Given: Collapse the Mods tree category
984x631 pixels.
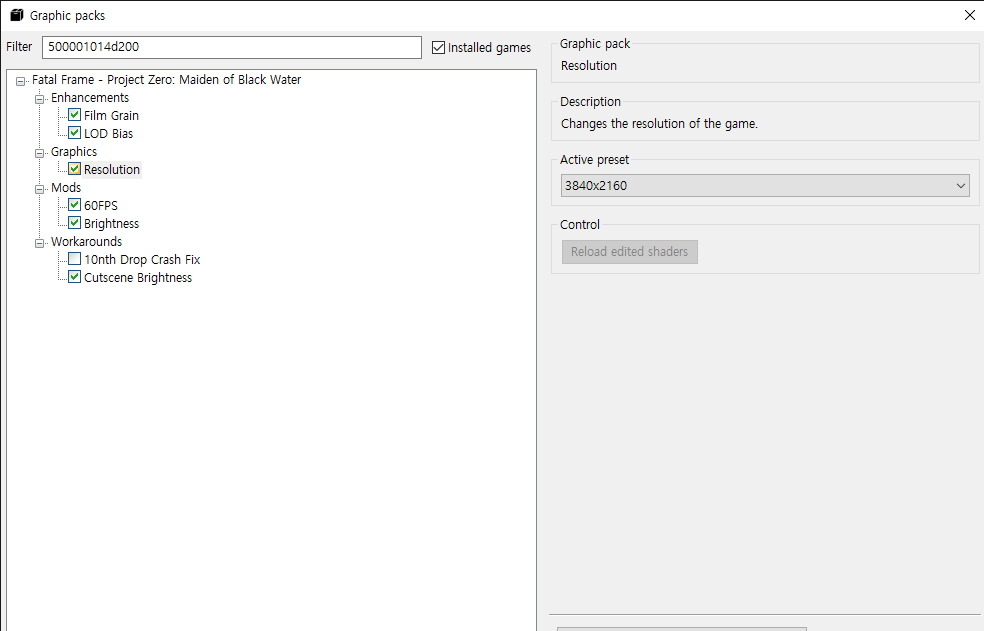Looking at the screenshot, I should (40, 189).
